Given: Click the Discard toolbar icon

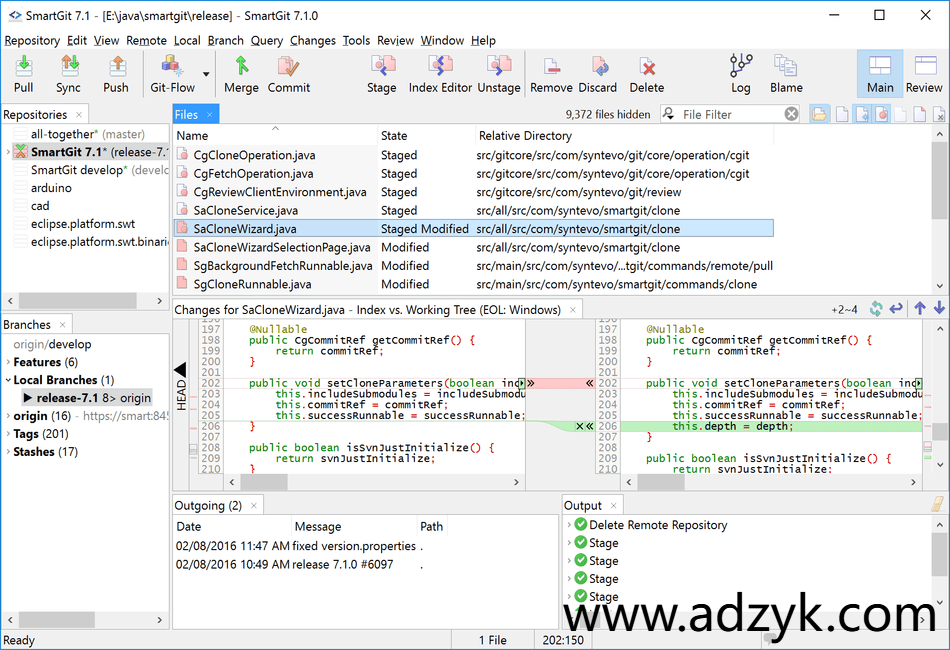Looking at the screenshot, I should click(x=597, y=73).
